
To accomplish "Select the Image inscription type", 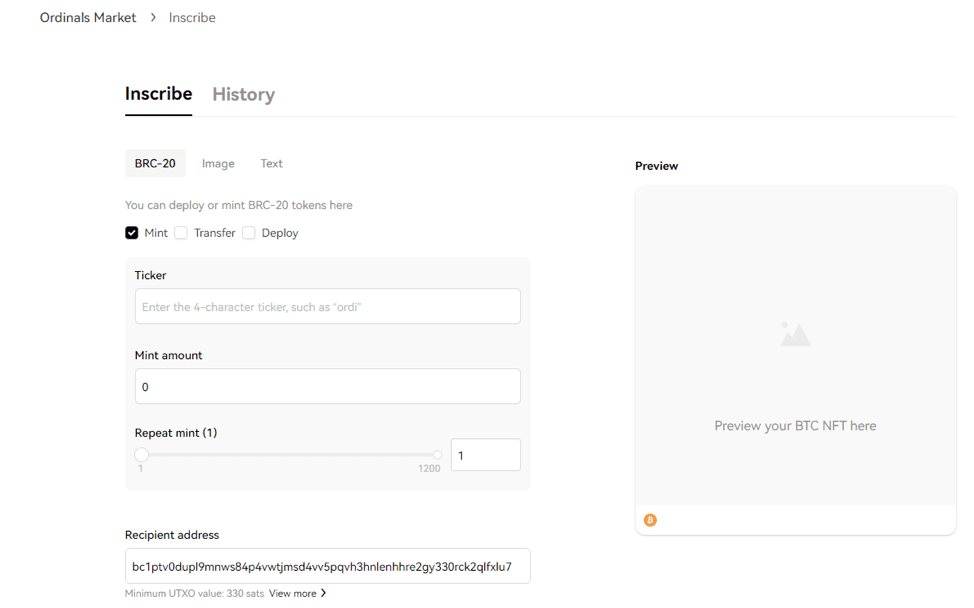I will click(x=218, y=163).
